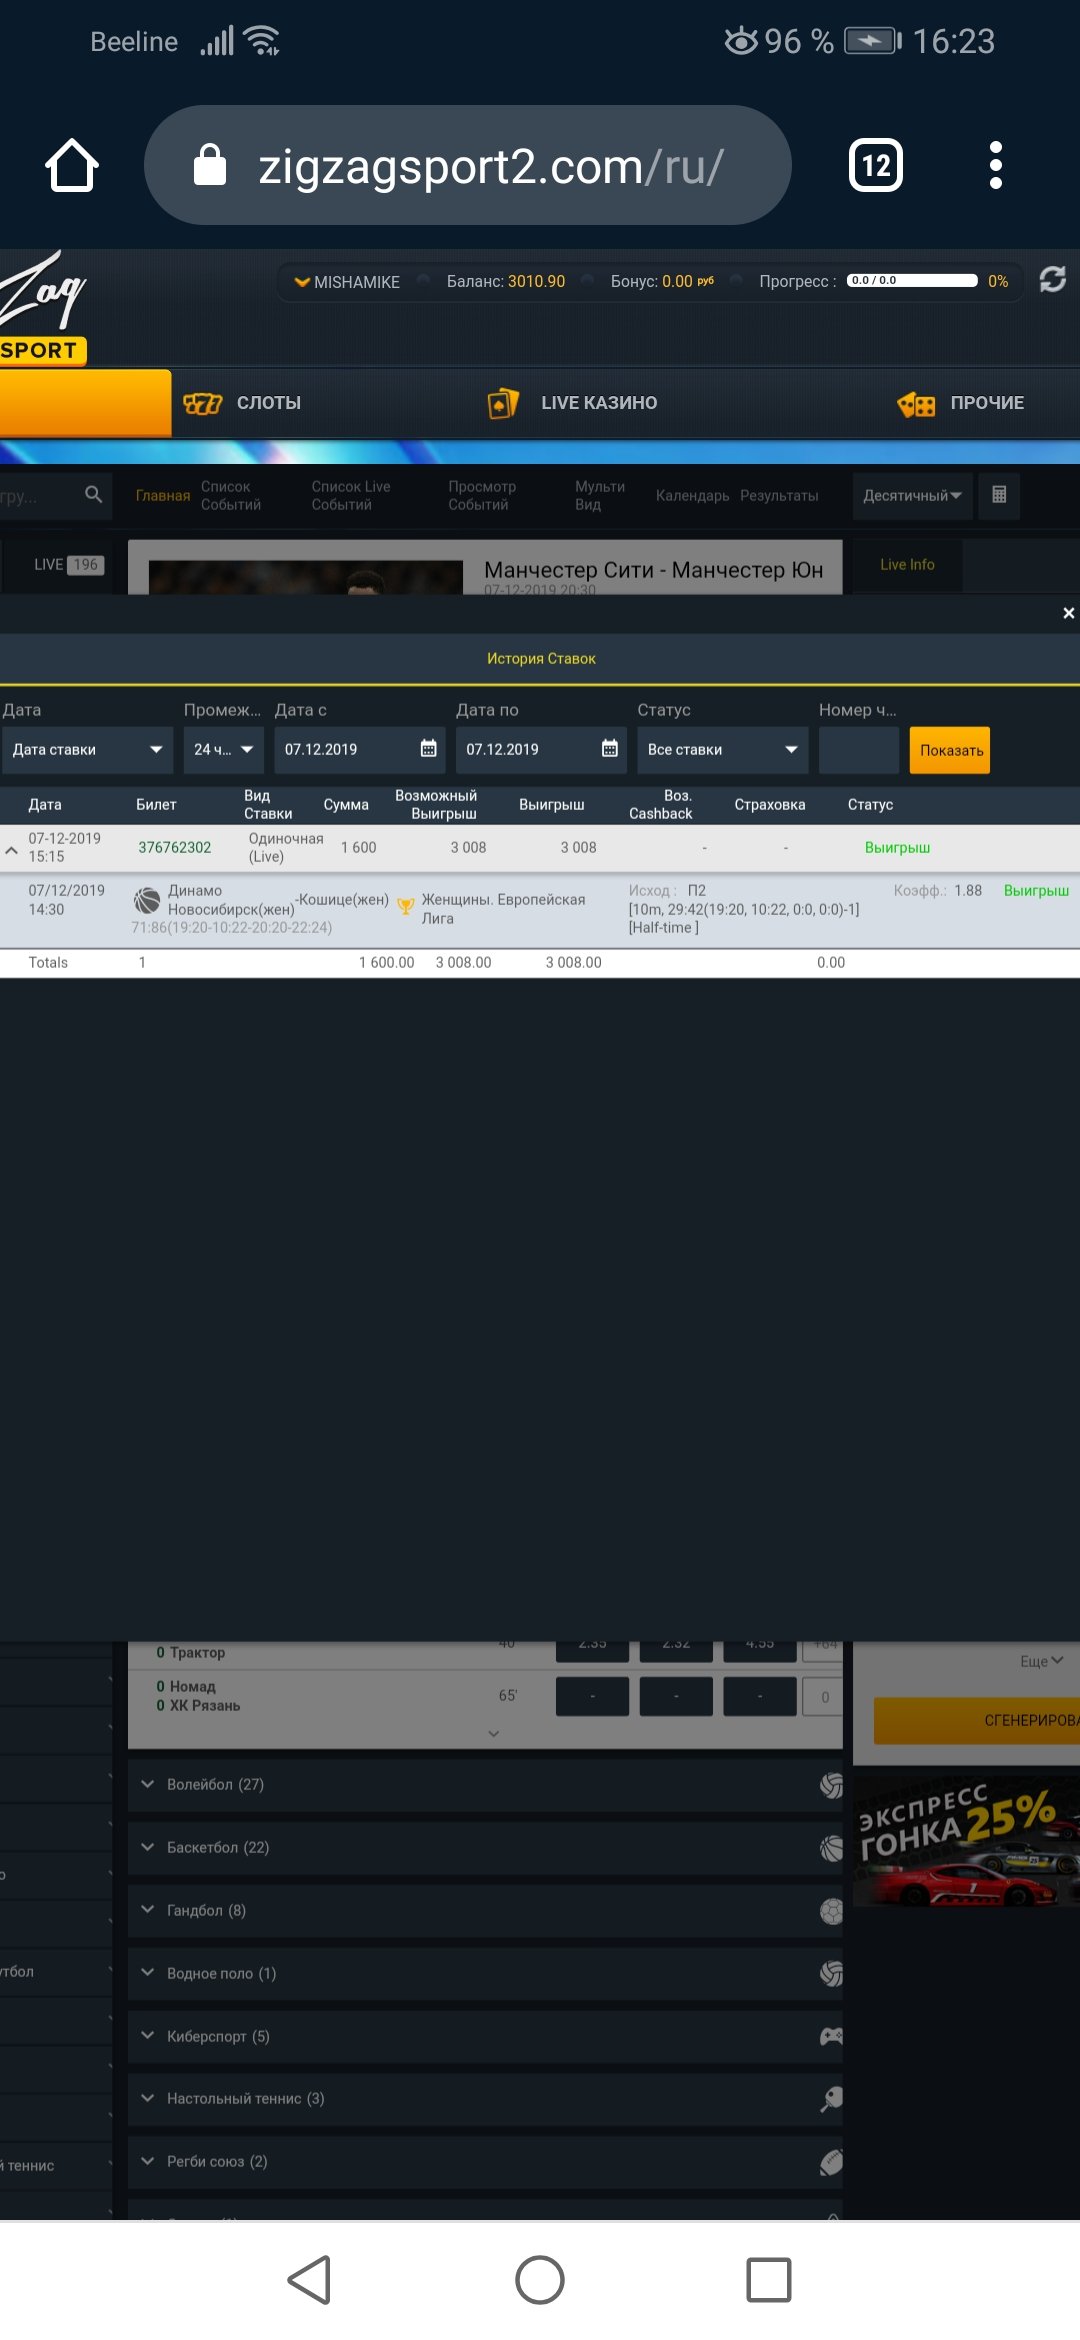1080x2340 pixels.
Task: Open the LIVE КАЗИНО menu tab
Action: 573,403
